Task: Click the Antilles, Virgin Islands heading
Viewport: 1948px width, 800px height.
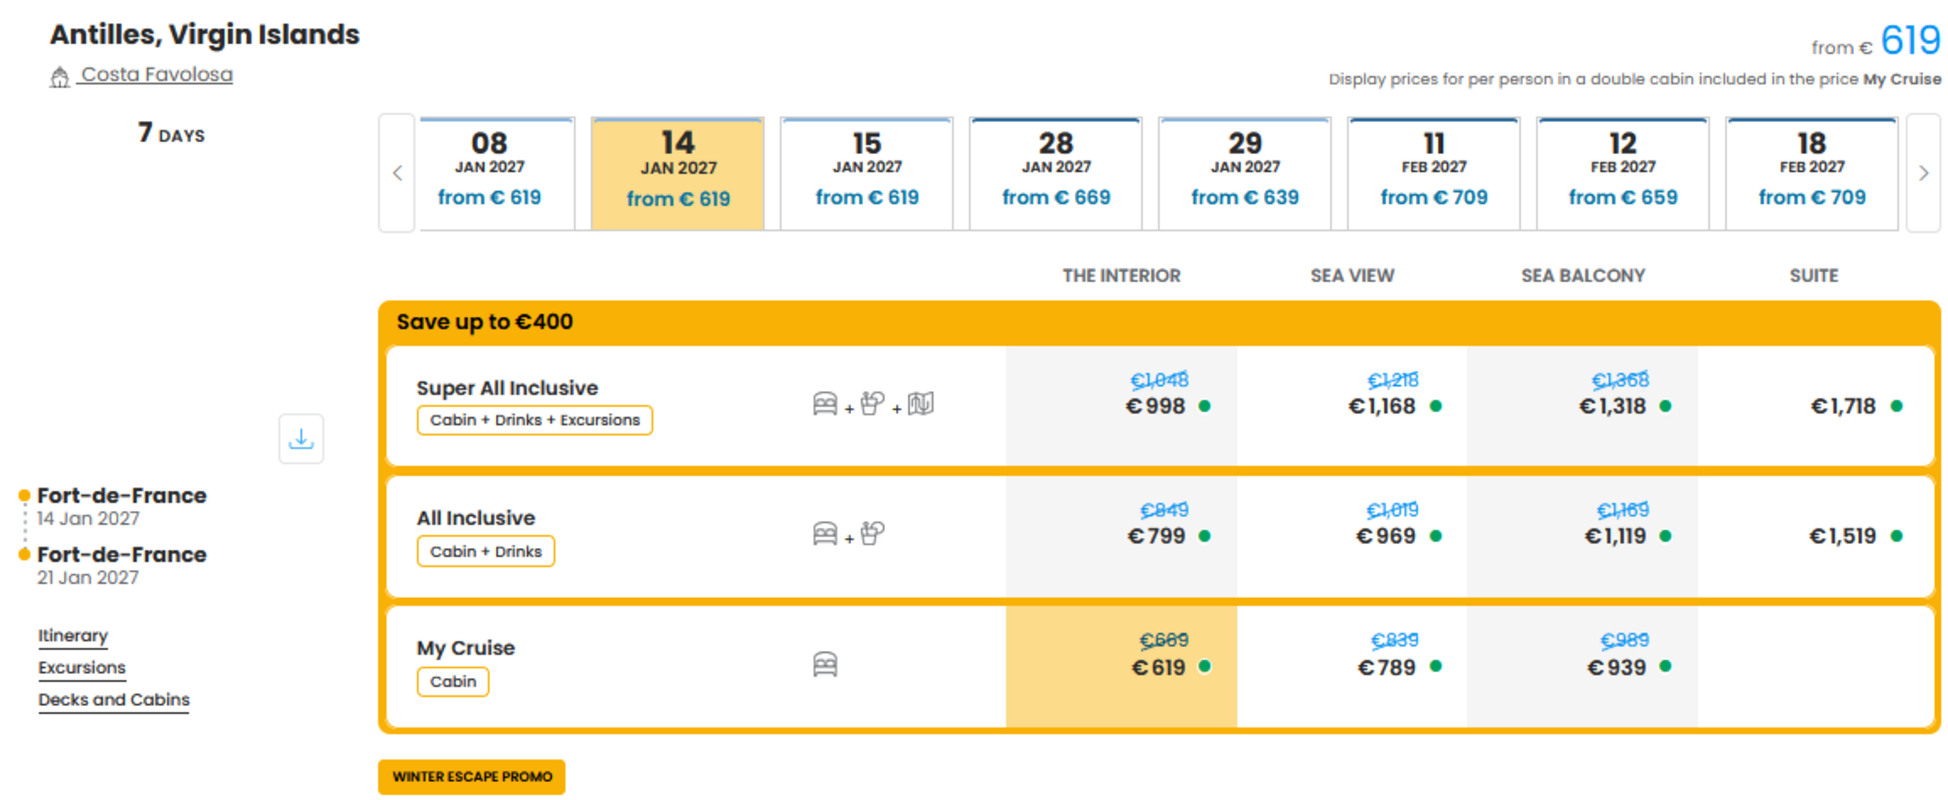Action: pos(205,34)
